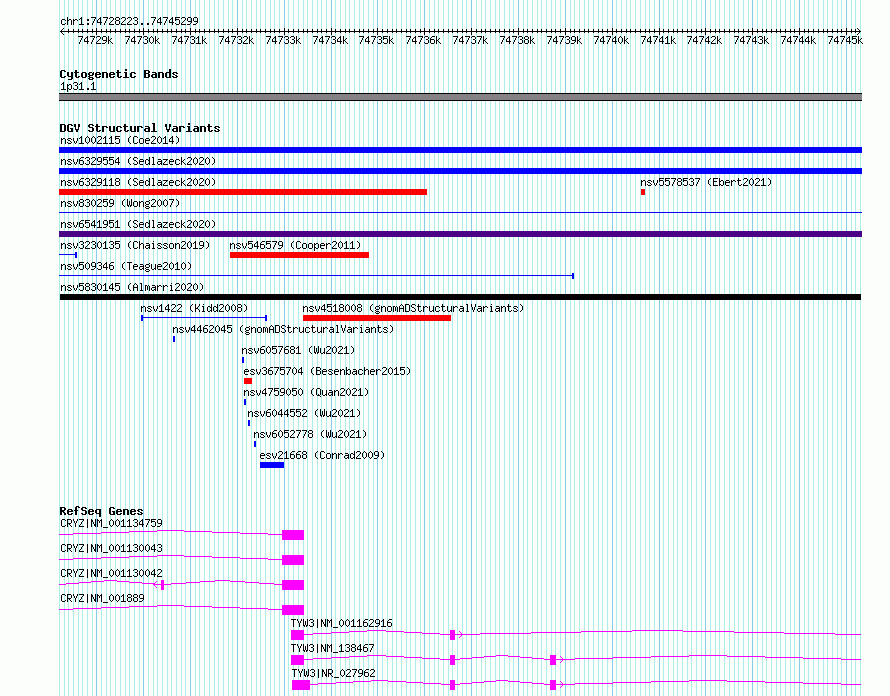
Task: Open the nsv3230135 (Chaisson2019) variant label
Action: pos(135,245)
